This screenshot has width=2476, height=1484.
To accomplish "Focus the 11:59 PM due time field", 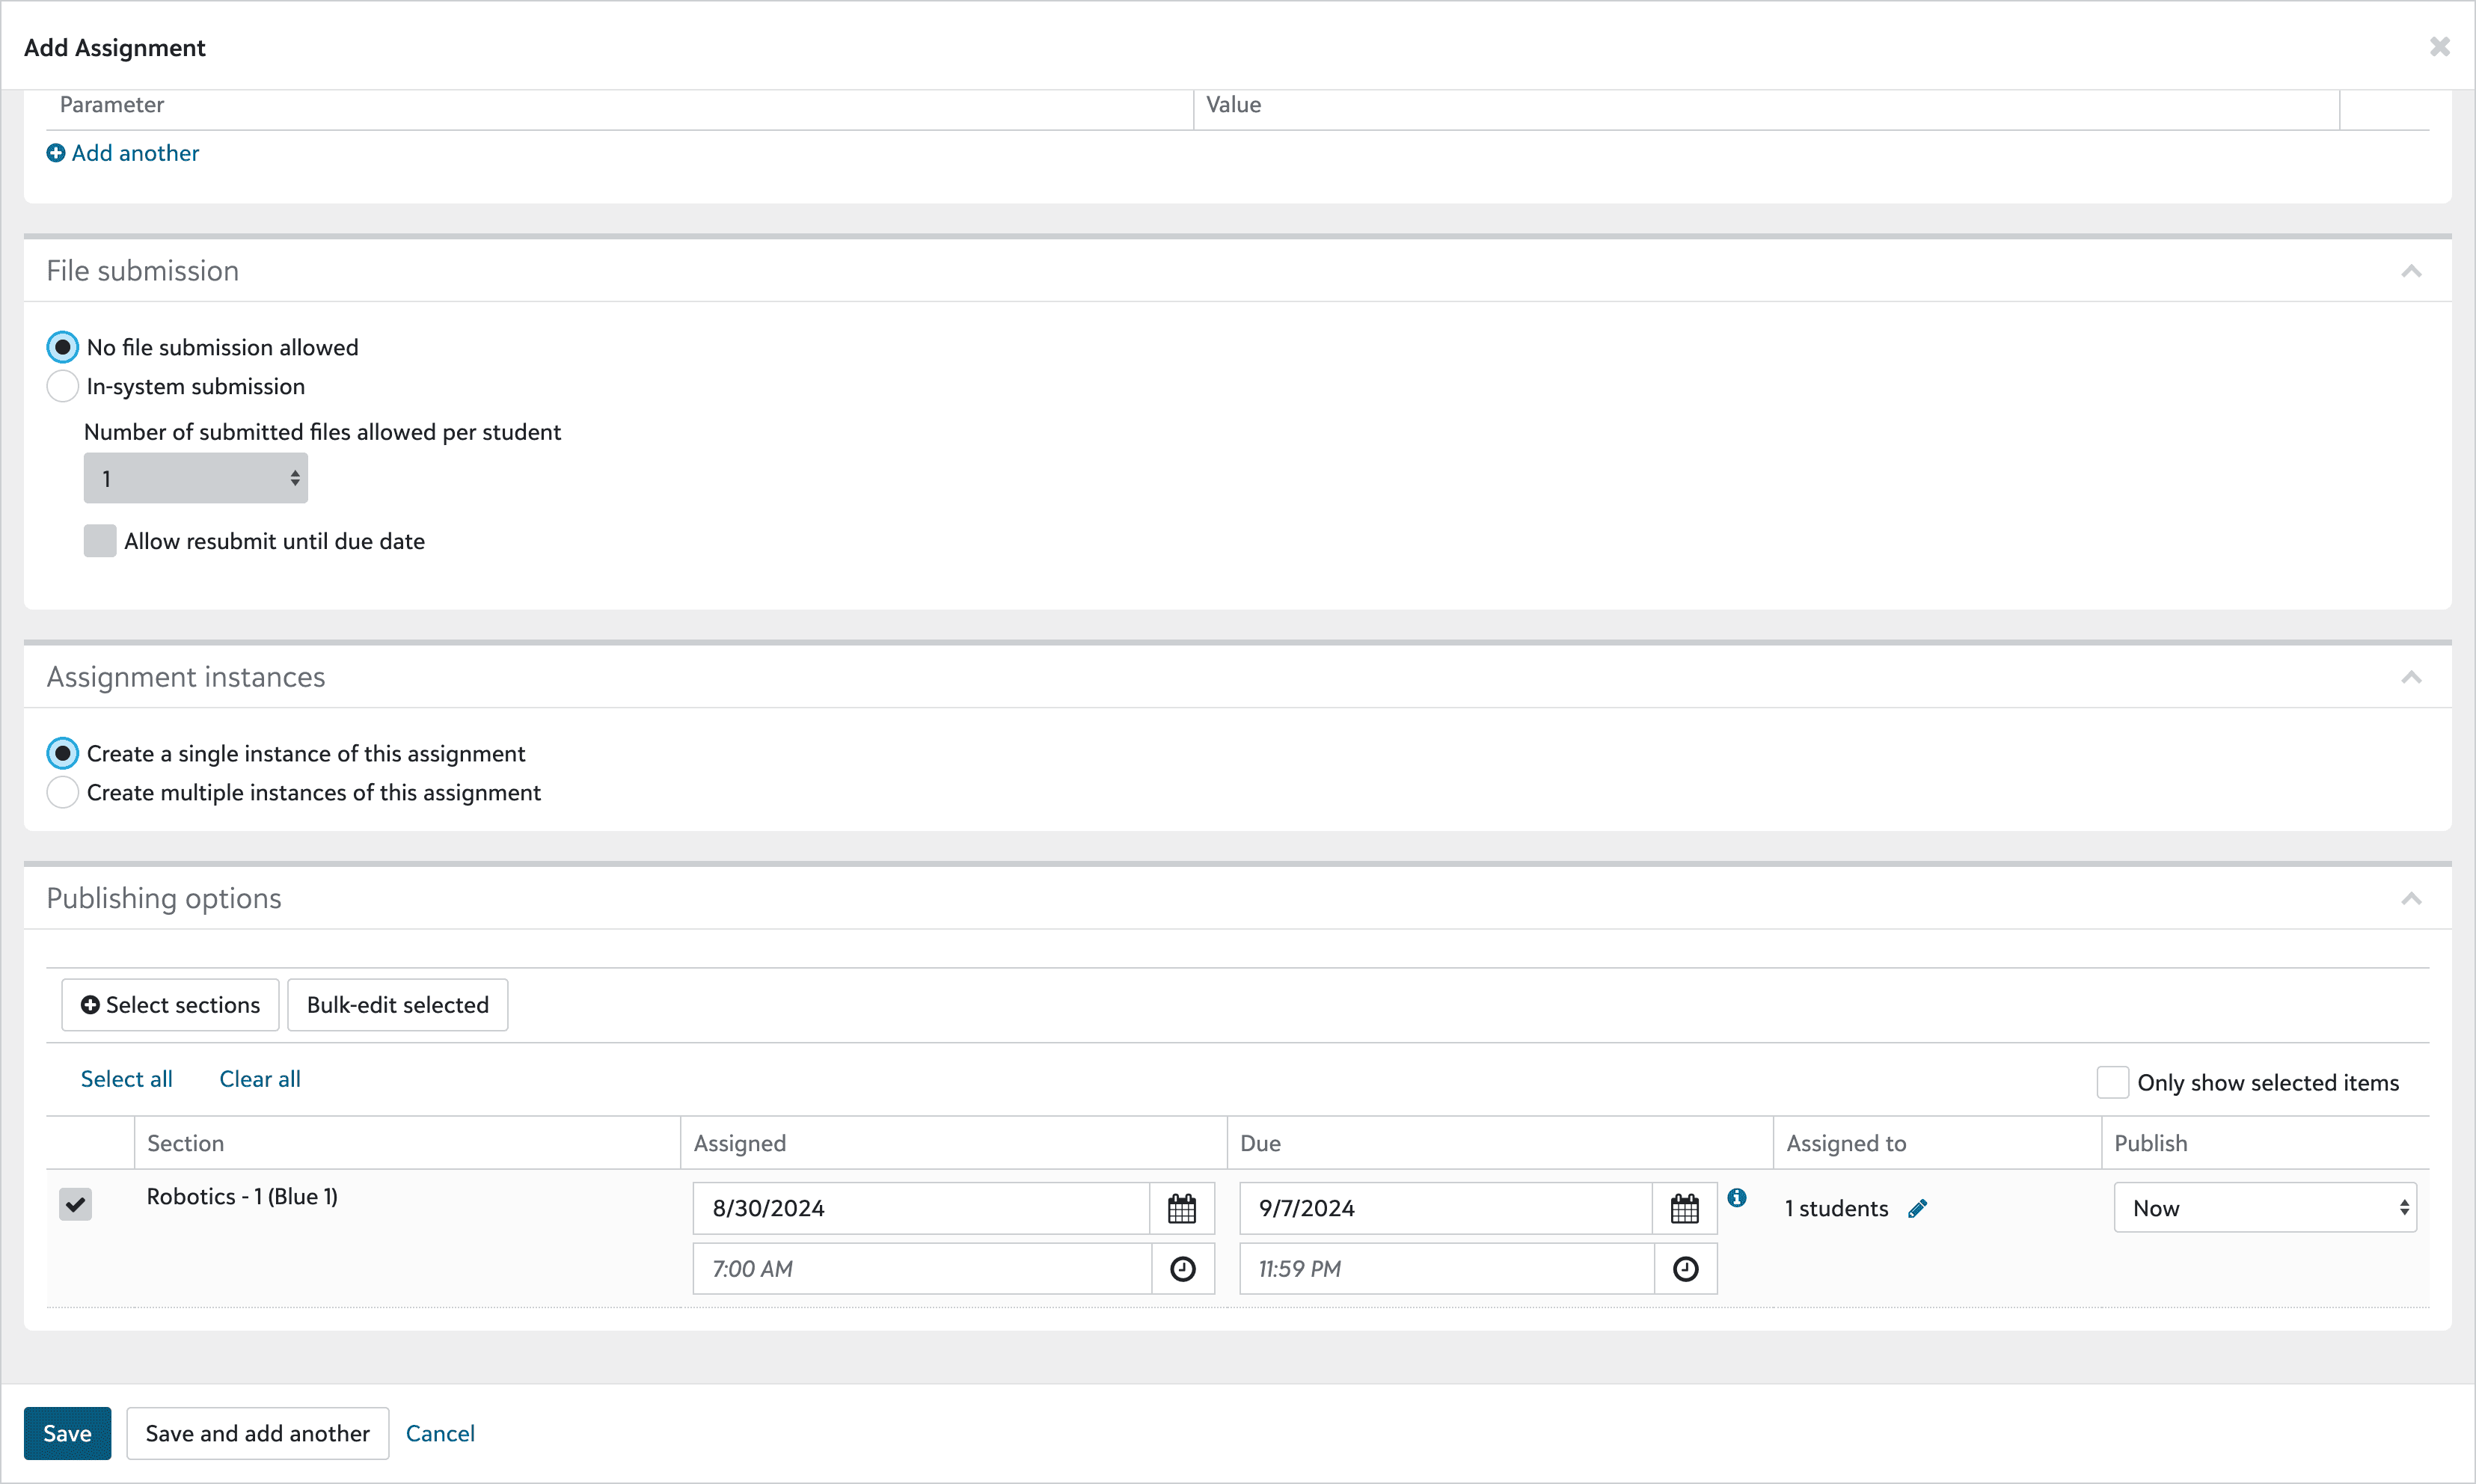I will pos(1447,1269).
